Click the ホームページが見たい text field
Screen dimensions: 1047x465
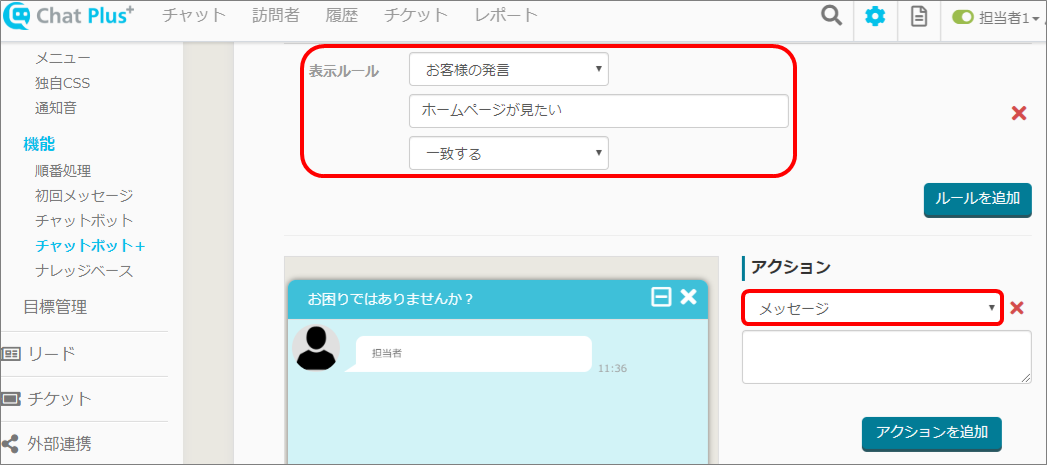[599, 111]
